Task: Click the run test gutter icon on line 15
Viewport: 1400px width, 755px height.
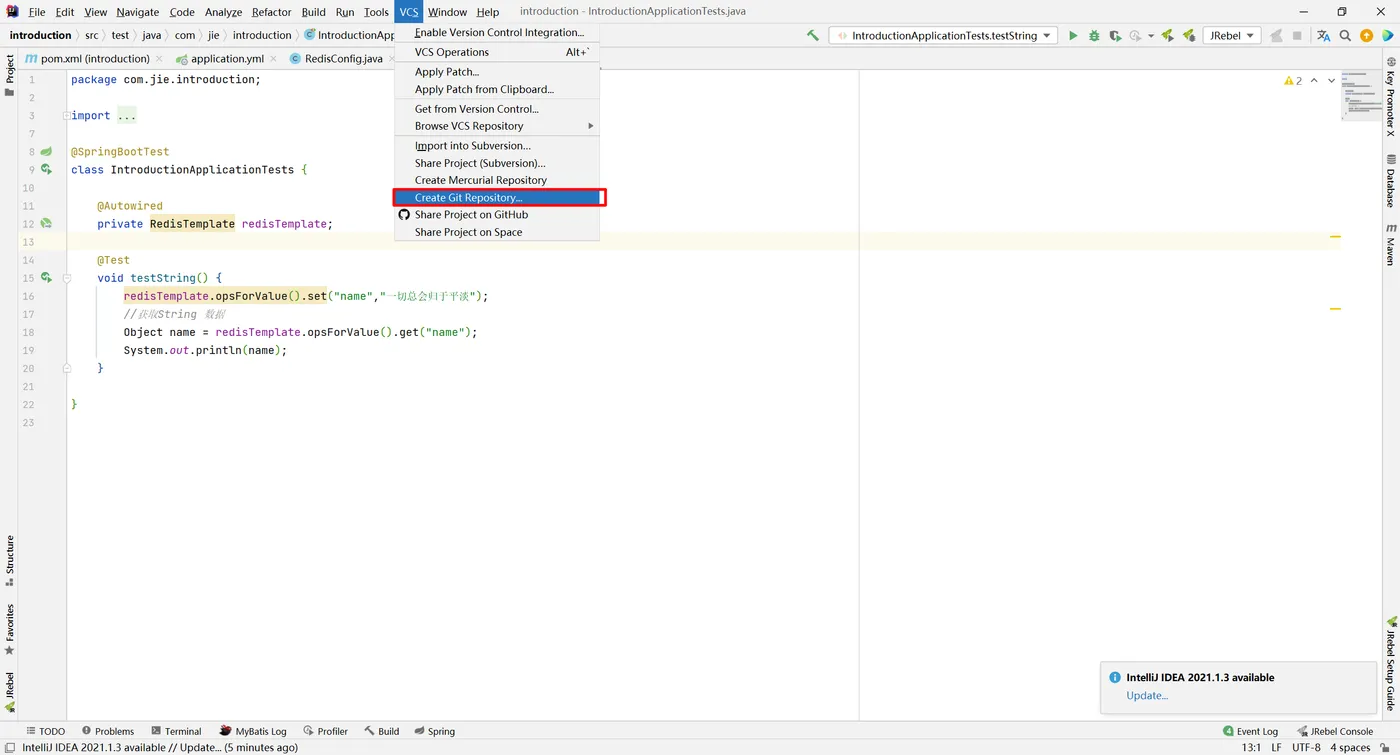Action: click(46, 278)
